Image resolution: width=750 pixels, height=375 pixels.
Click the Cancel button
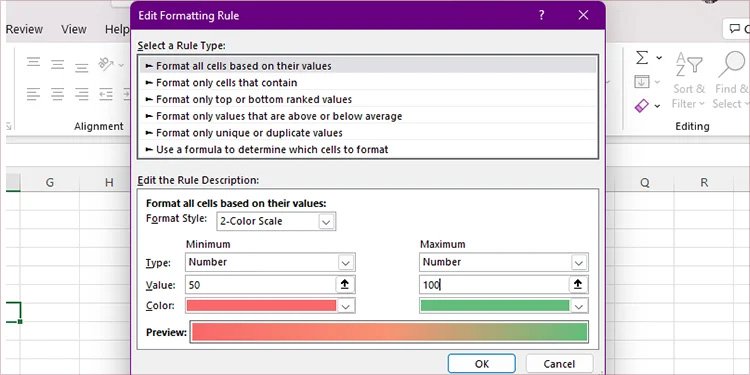(x=559, y=364)
